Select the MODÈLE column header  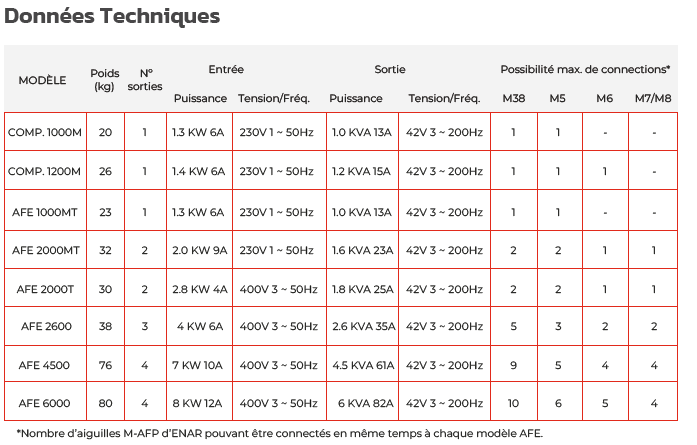(43, 79)
